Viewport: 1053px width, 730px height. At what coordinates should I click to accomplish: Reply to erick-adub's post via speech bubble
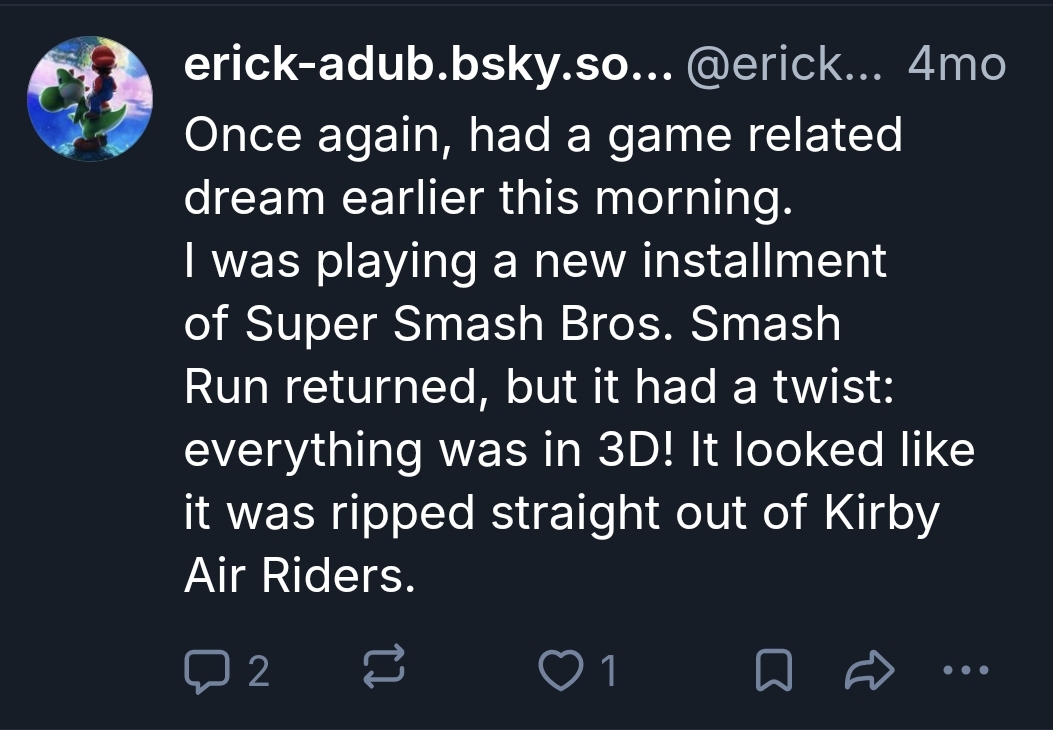(205, 670)
